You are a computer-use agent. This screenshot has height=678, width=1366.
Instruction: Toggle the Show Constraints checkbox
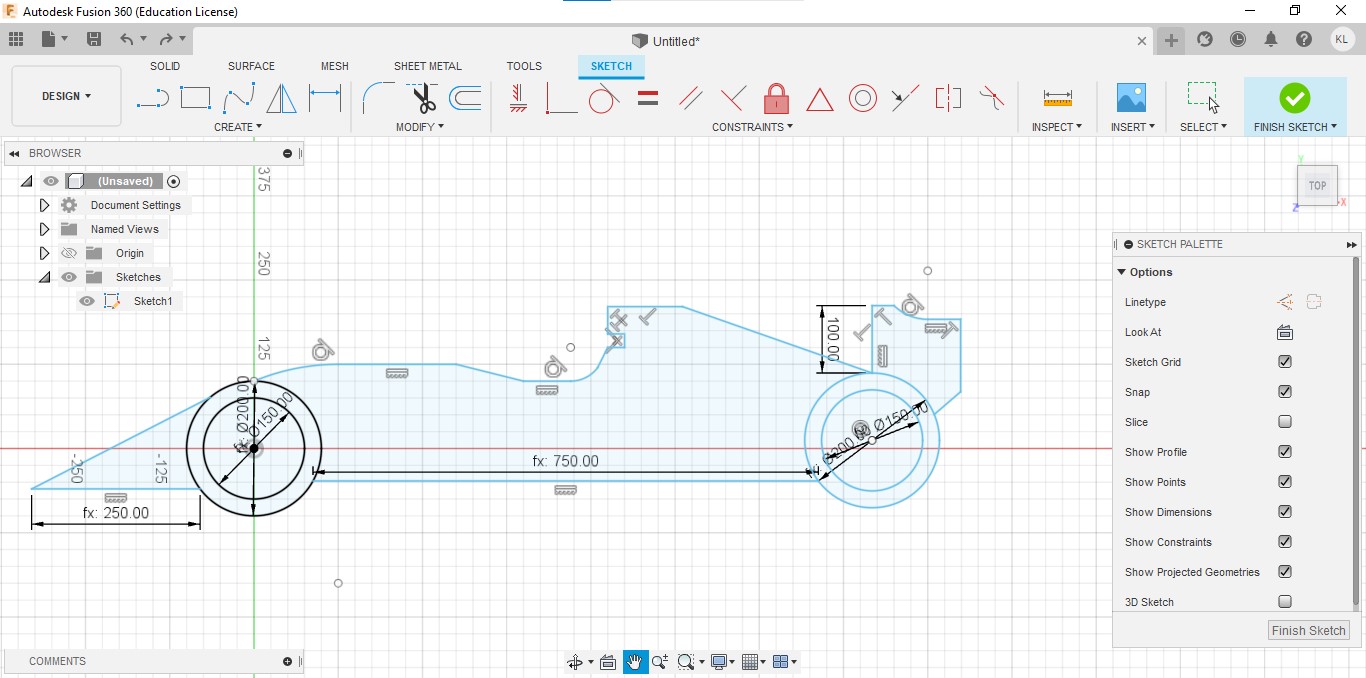click(1285, 542)
